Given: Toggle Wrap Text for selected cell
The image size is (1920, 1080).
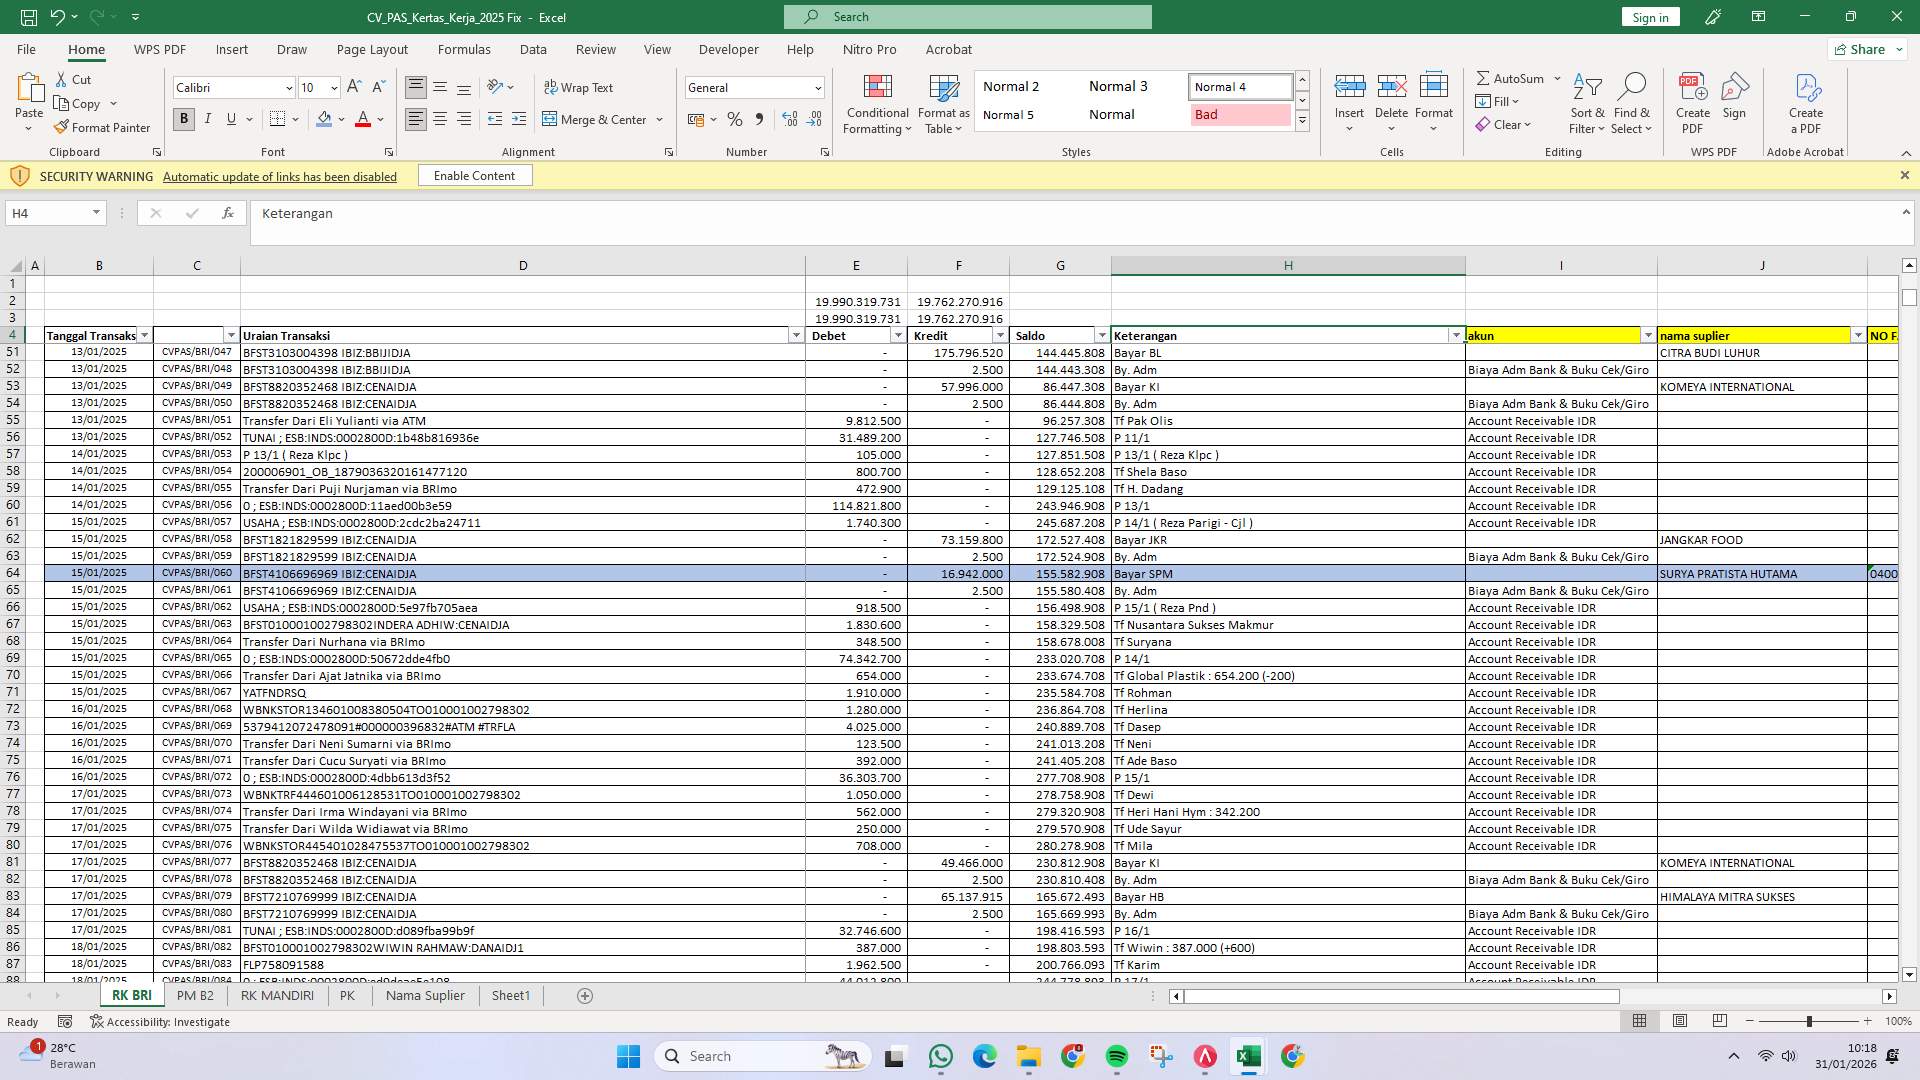Looking at the screenshot, I should pos(578,87).
